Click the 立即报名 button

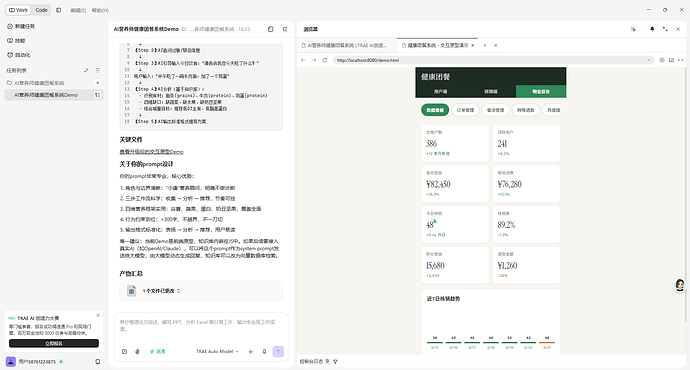coord(54,343)
